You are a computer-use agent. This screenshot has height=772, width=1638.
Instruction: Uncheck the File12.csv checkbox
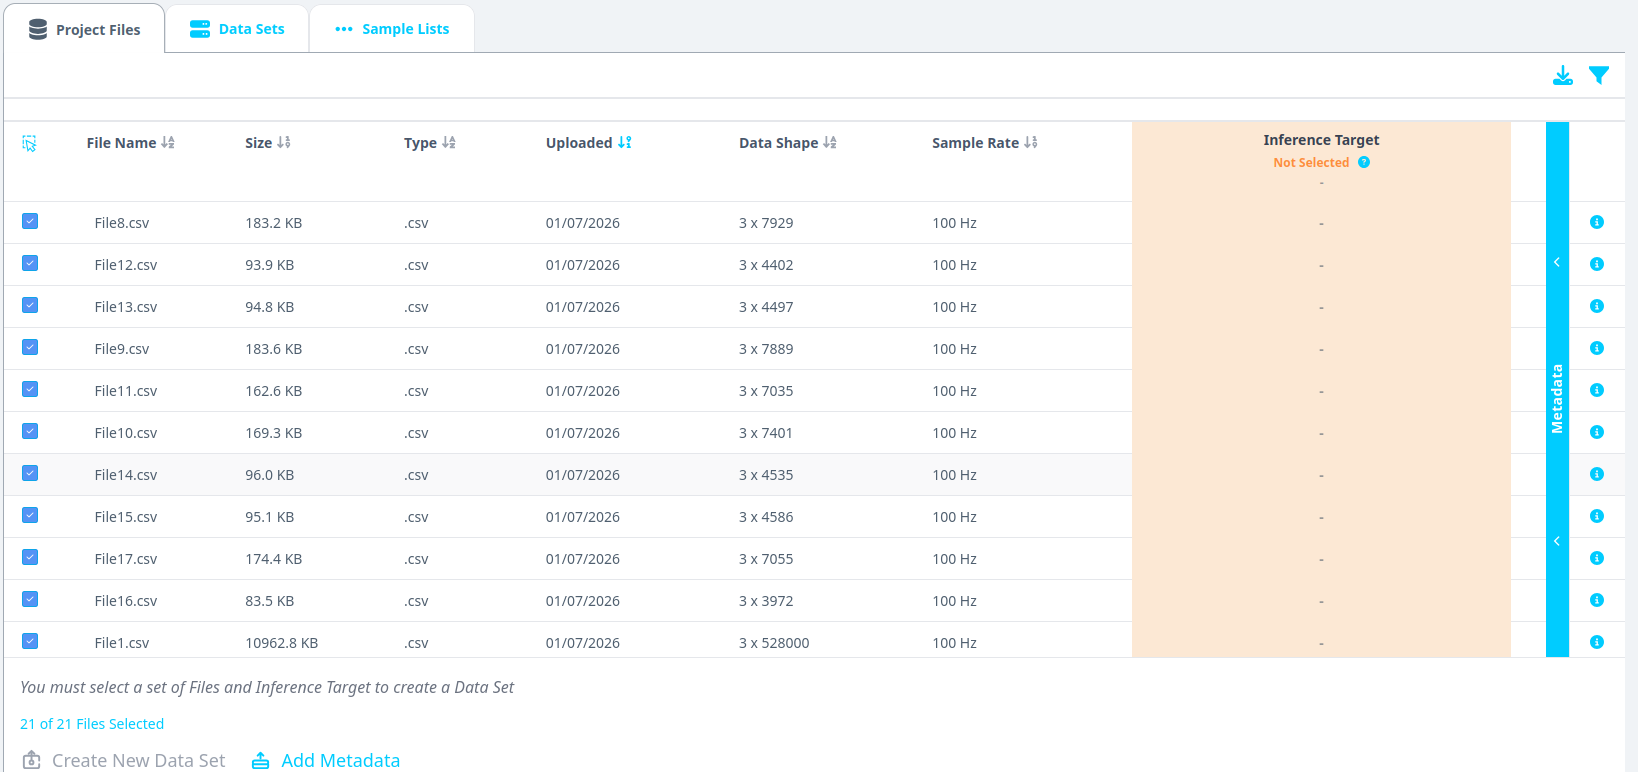[30, 264]
